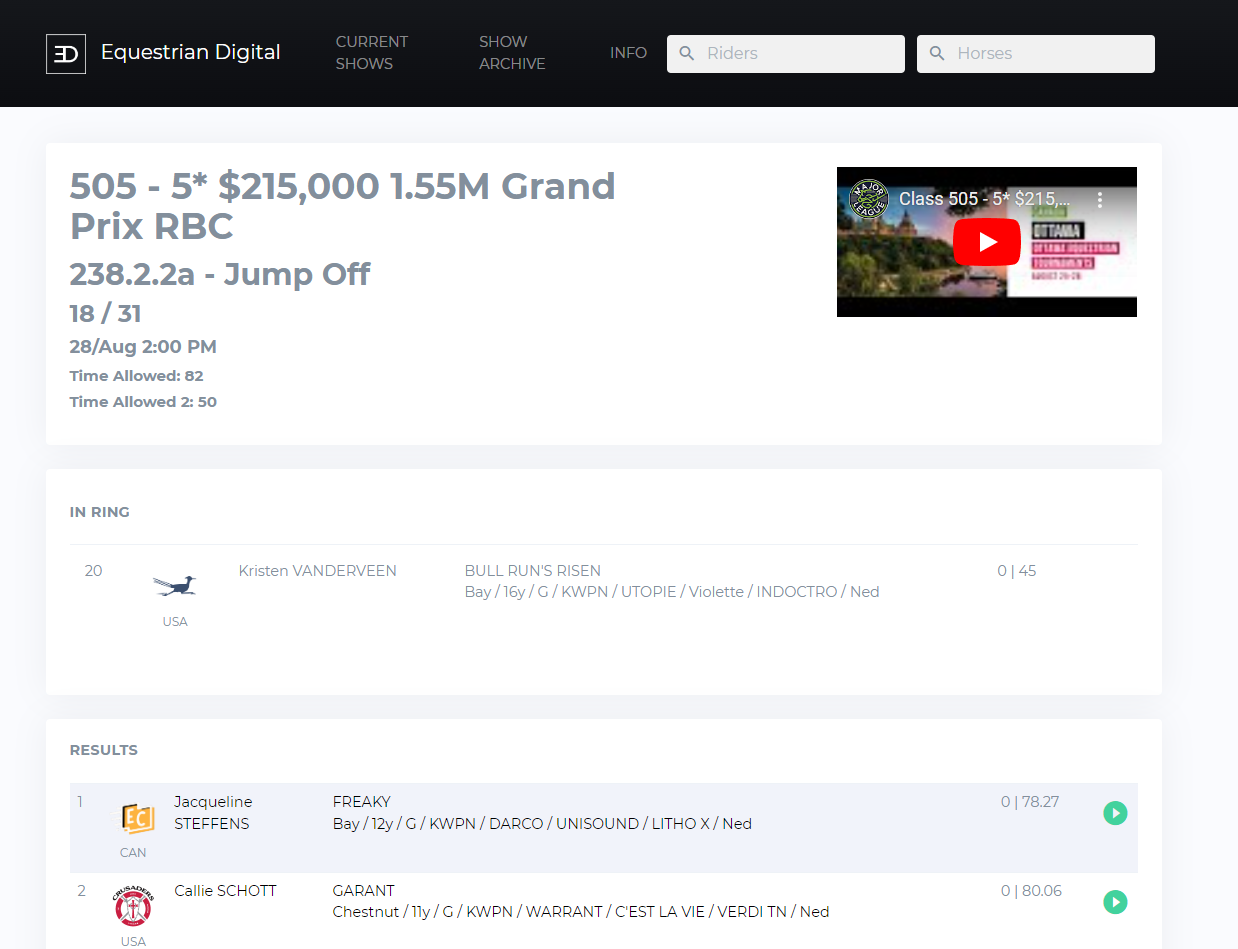
Task: Click the USA label under the Crusaders logo
Action: coord(133,941)
